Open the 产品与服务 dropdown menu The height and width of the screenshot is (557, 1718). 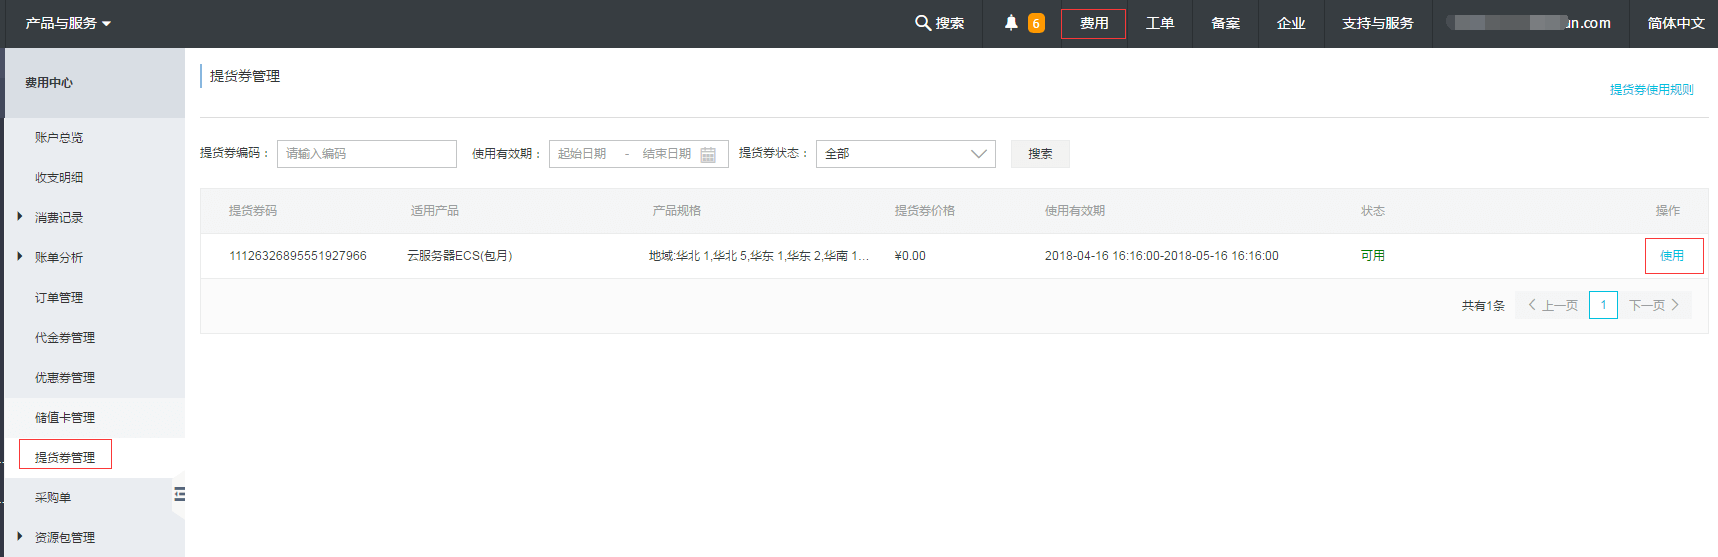click(x=68, y=23)
